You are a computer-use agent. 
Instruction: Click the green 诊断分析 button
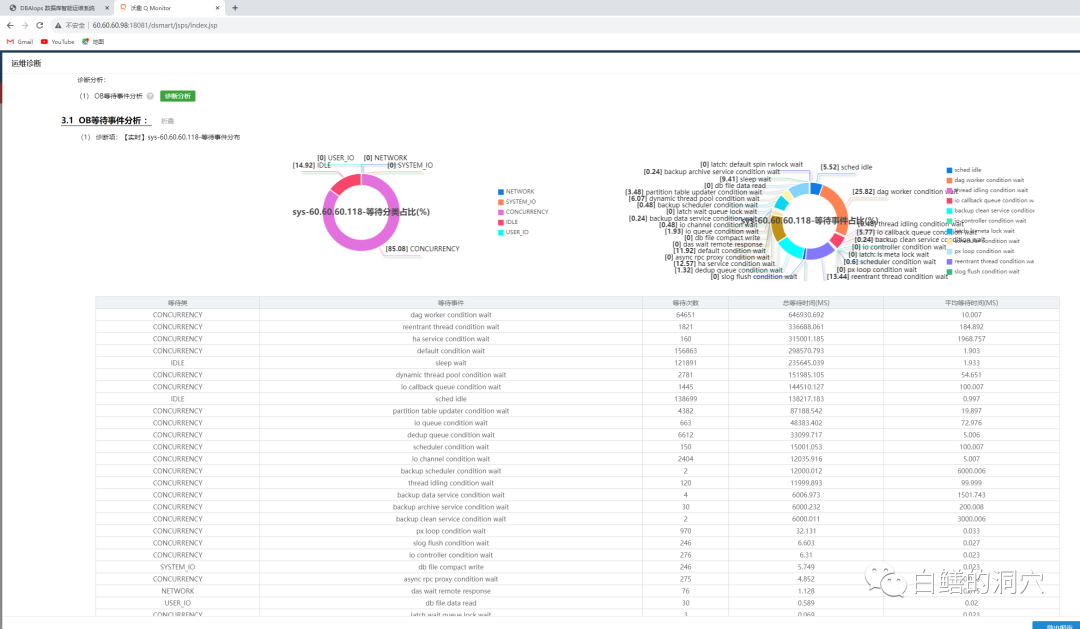coord(177,96)
